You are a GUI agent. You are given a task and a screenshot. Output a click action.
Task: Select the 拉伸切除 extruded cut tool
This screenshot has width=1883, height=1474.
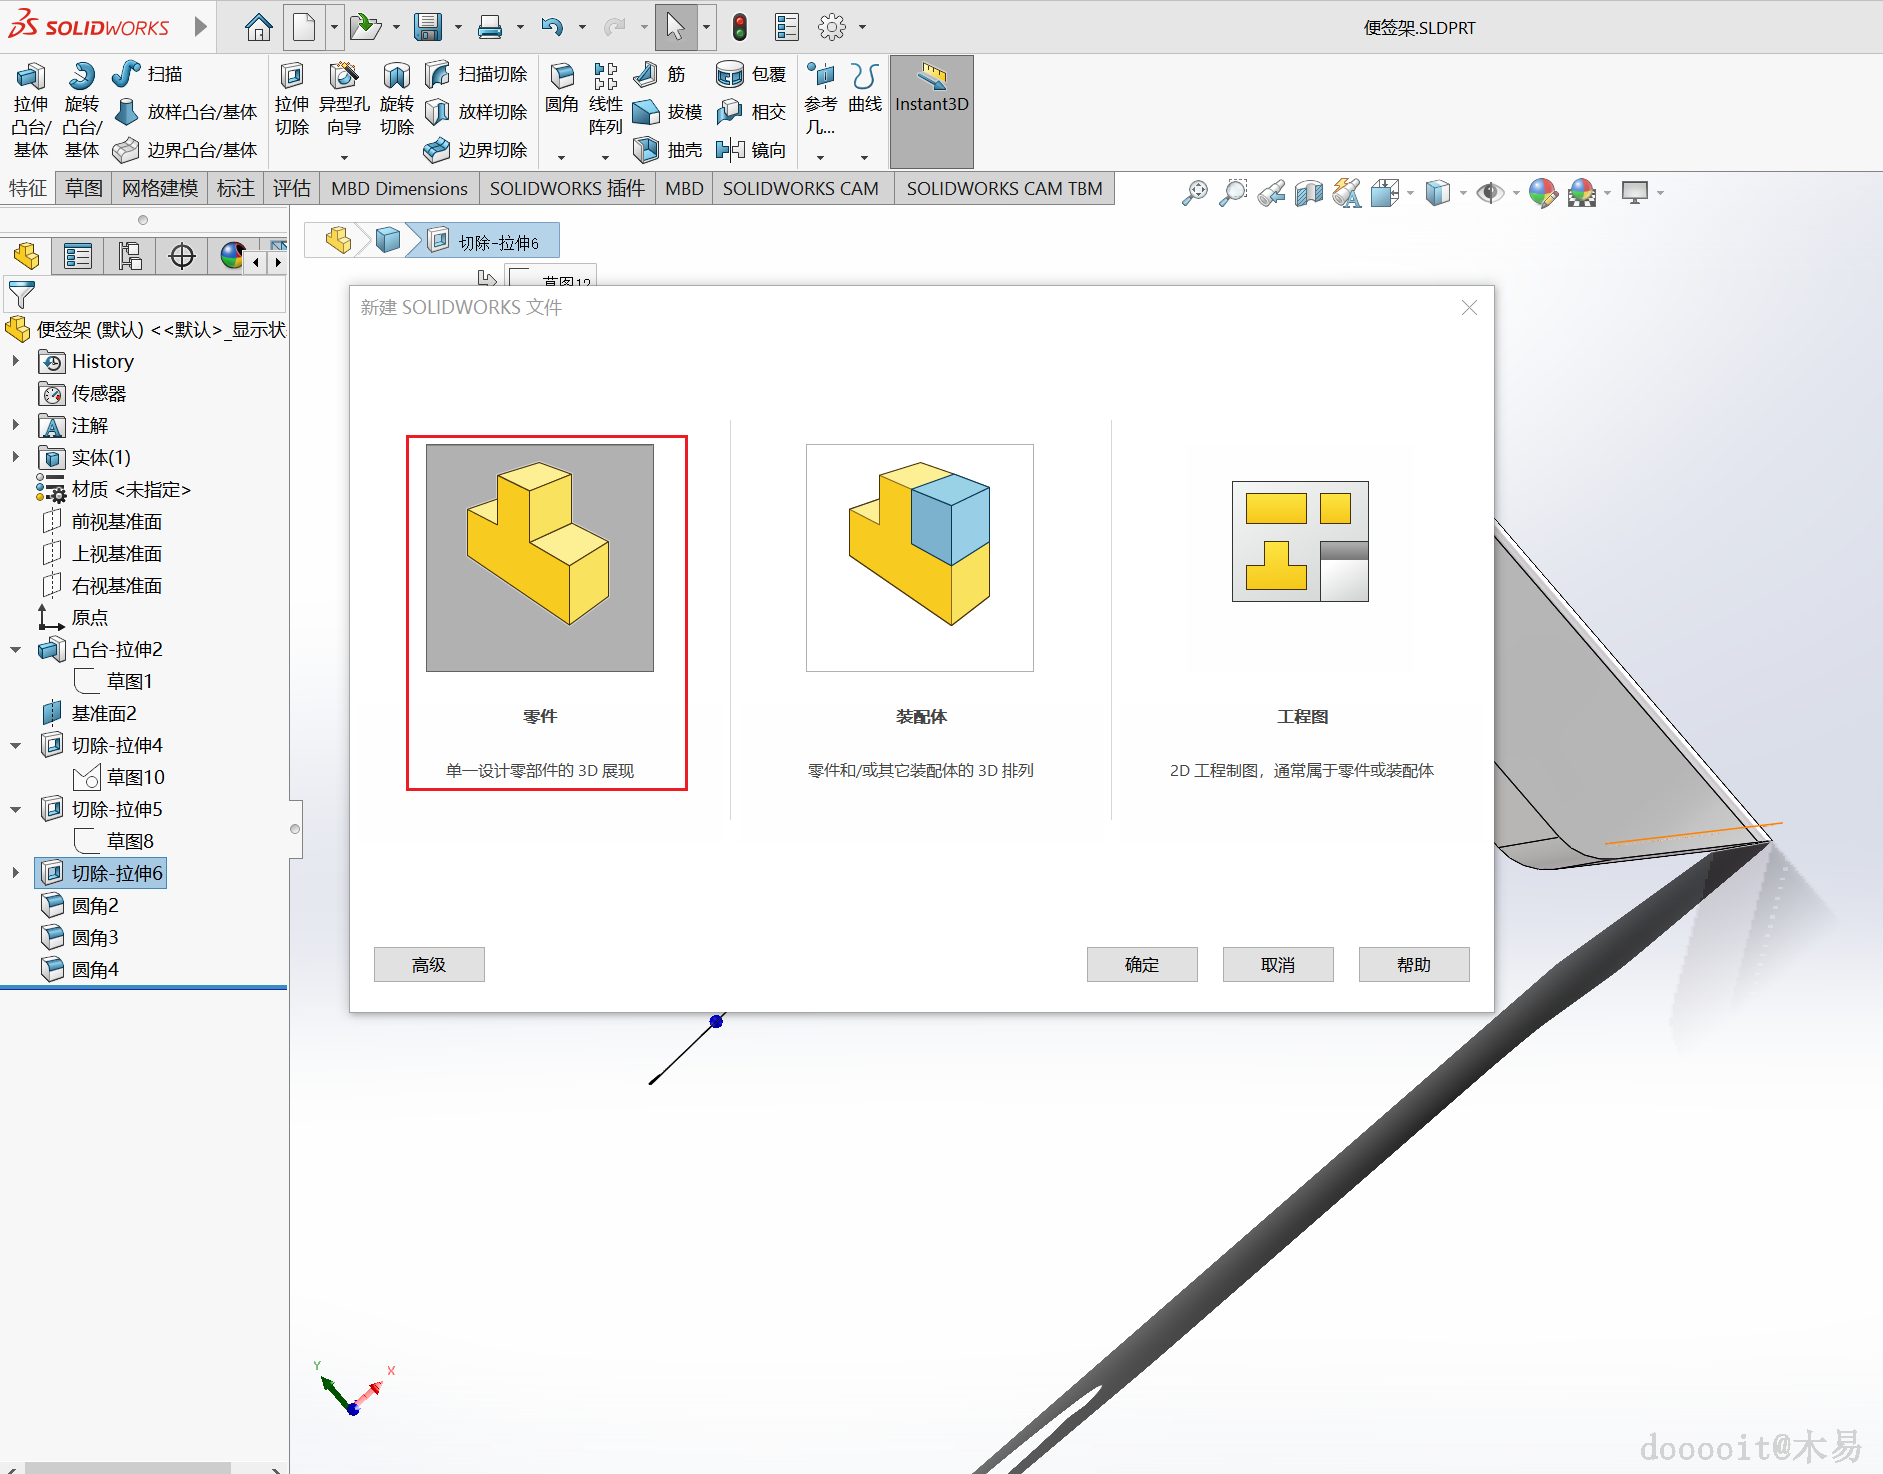[292, 100]
